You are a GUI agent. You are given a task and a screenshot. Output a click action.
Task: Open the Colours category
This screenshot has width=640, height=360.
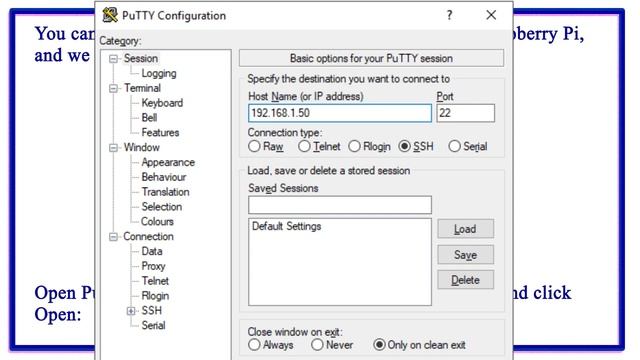click(x=157, y=222)
